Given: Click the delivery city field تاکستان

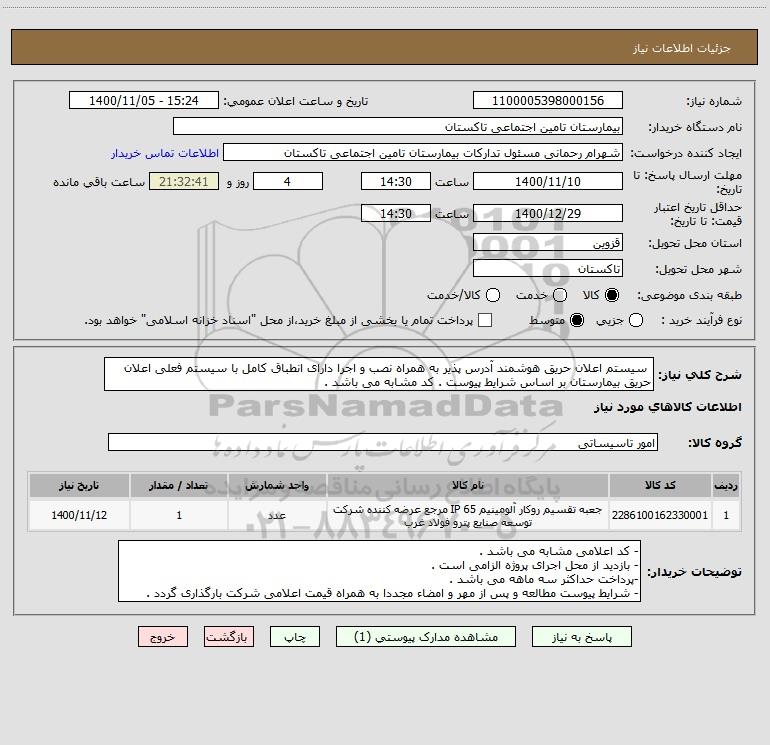Looking at the screenshot, I should 548,269.
